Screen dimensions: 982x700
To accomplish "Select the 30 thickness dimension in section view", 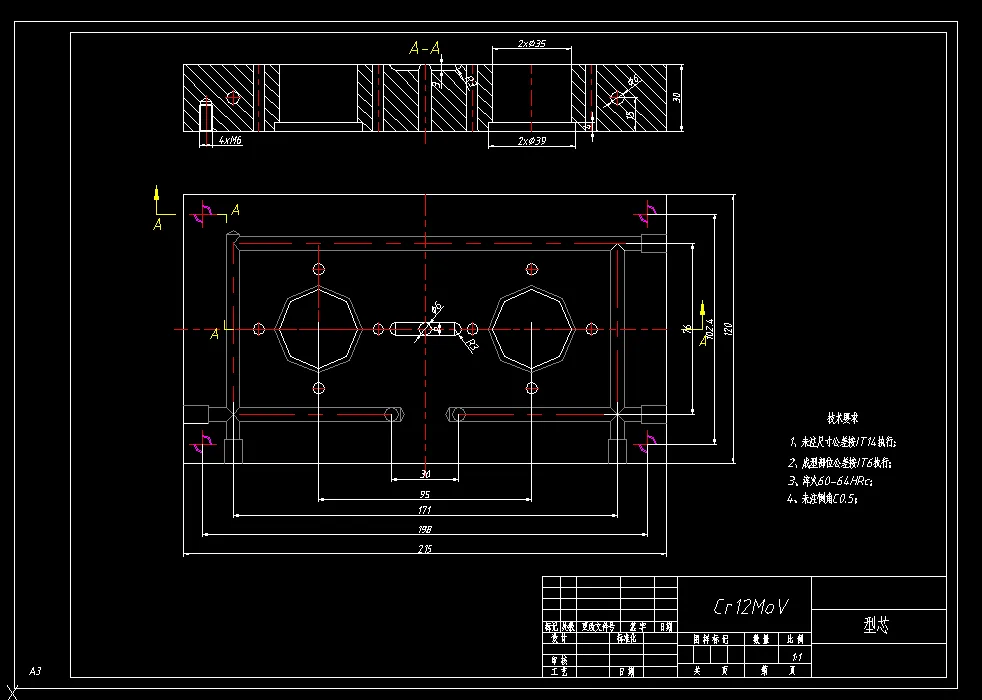I will pyautogui.click(x=676, y=98).
